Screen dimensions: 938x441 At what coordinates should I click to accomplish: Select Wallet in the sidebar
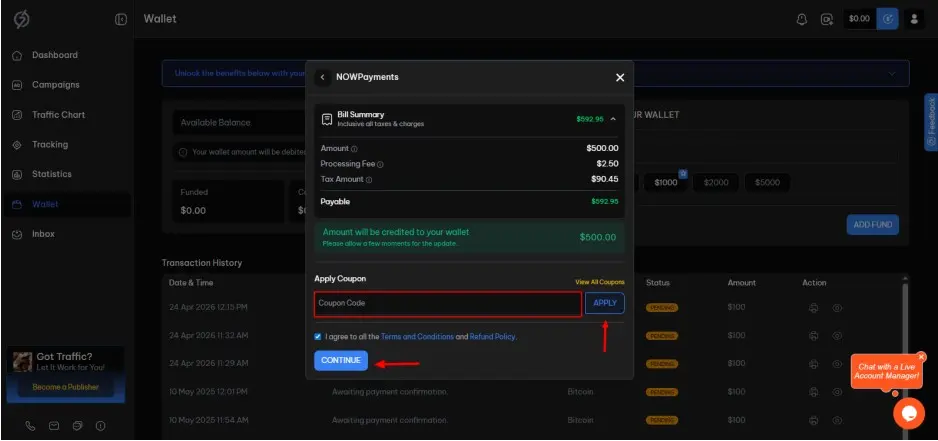tap(67, 204)
